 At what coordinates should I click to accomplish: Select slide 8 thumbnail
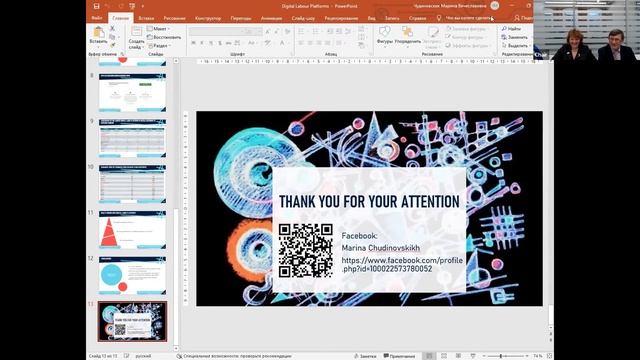click(x=132, y=93)
